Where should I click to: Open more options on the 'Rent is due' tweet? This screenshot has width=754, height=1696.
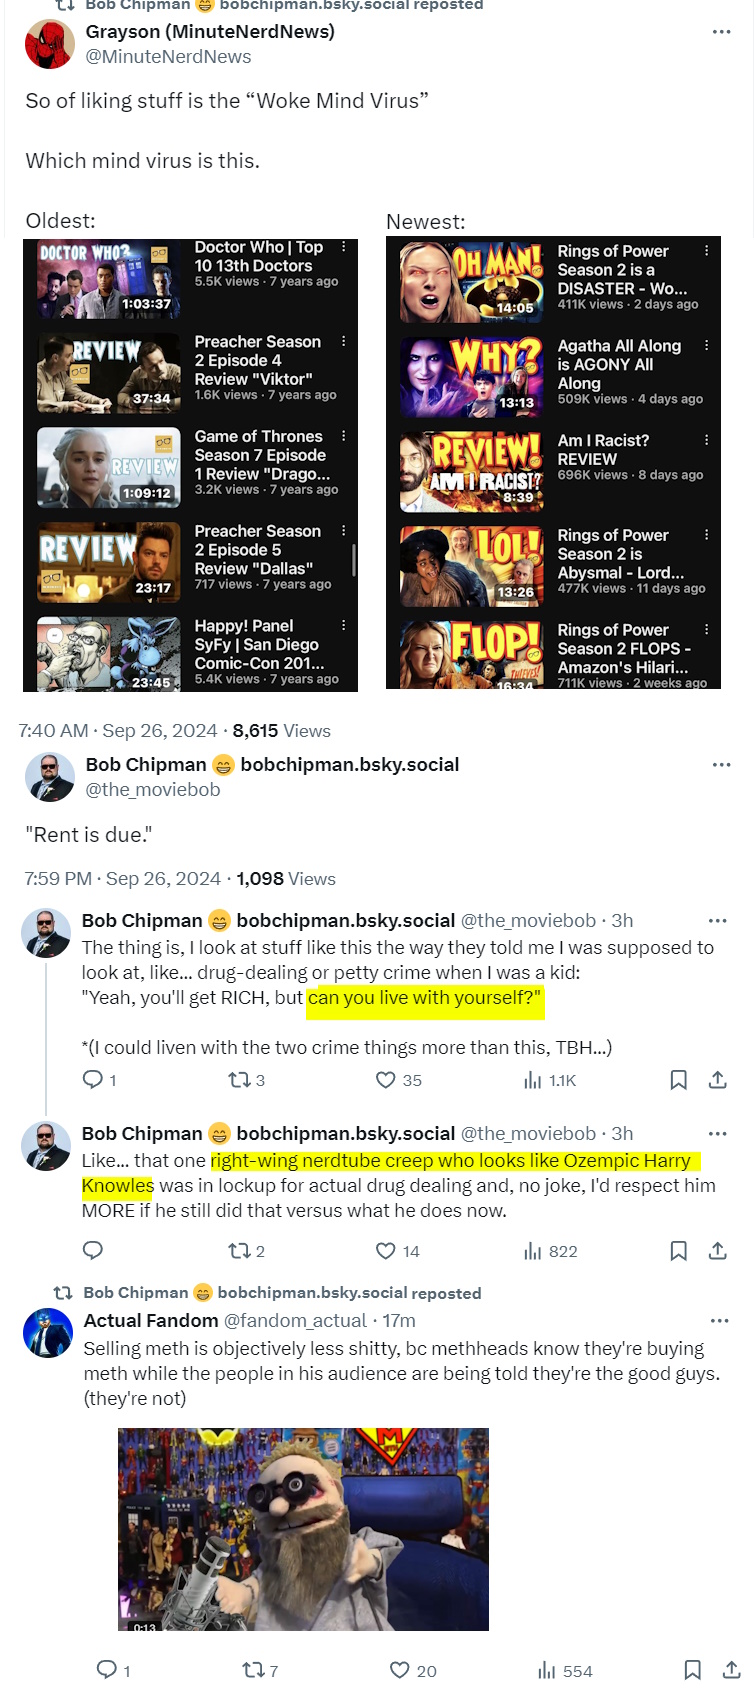721,765
